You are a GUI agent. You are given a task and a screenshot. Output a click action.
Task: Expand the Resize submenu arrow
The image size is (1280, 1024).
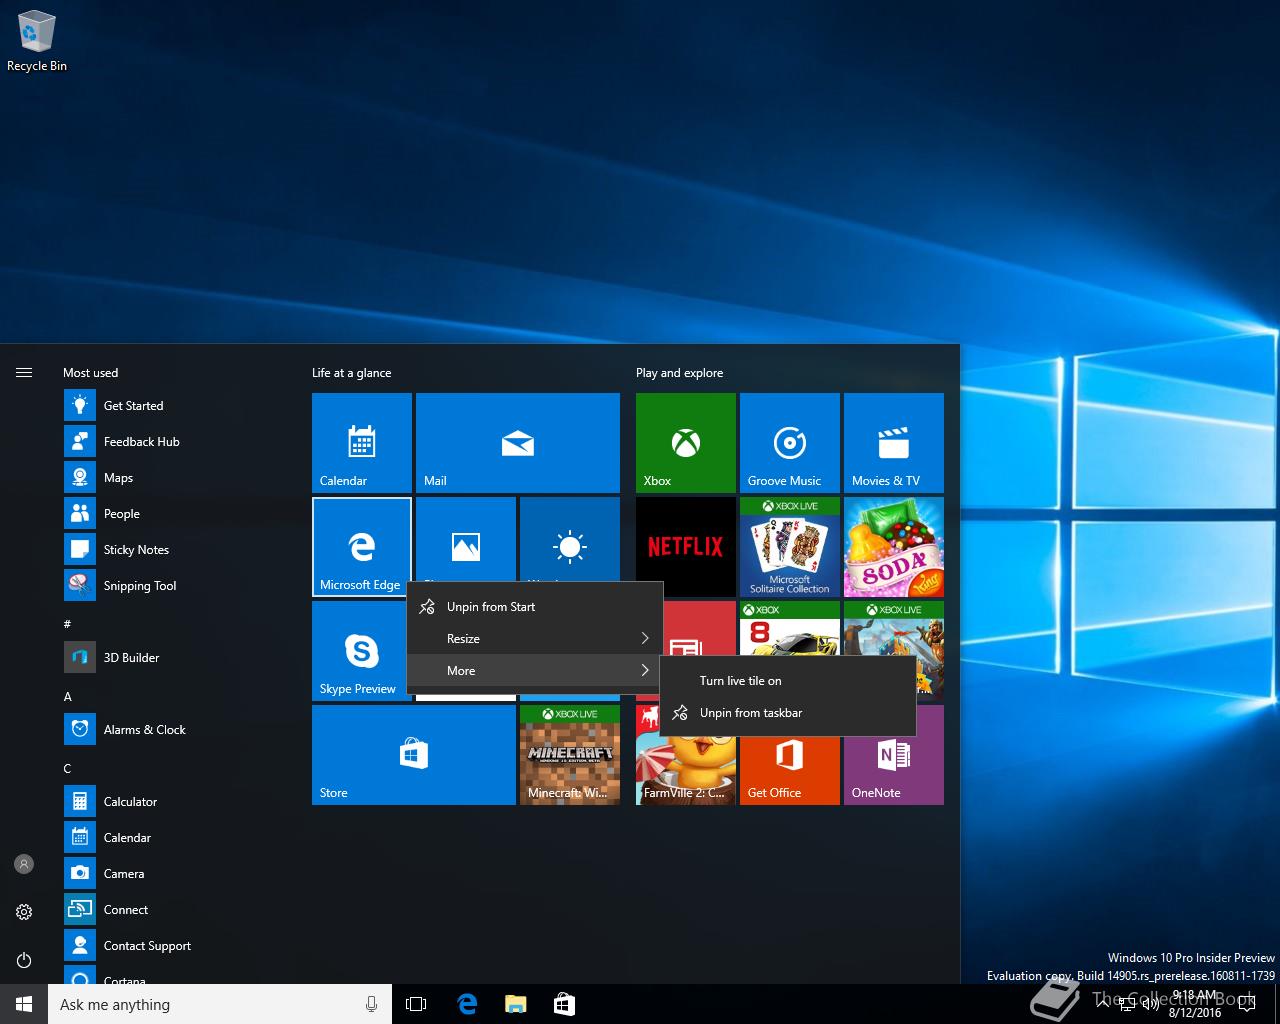point(645,639)
